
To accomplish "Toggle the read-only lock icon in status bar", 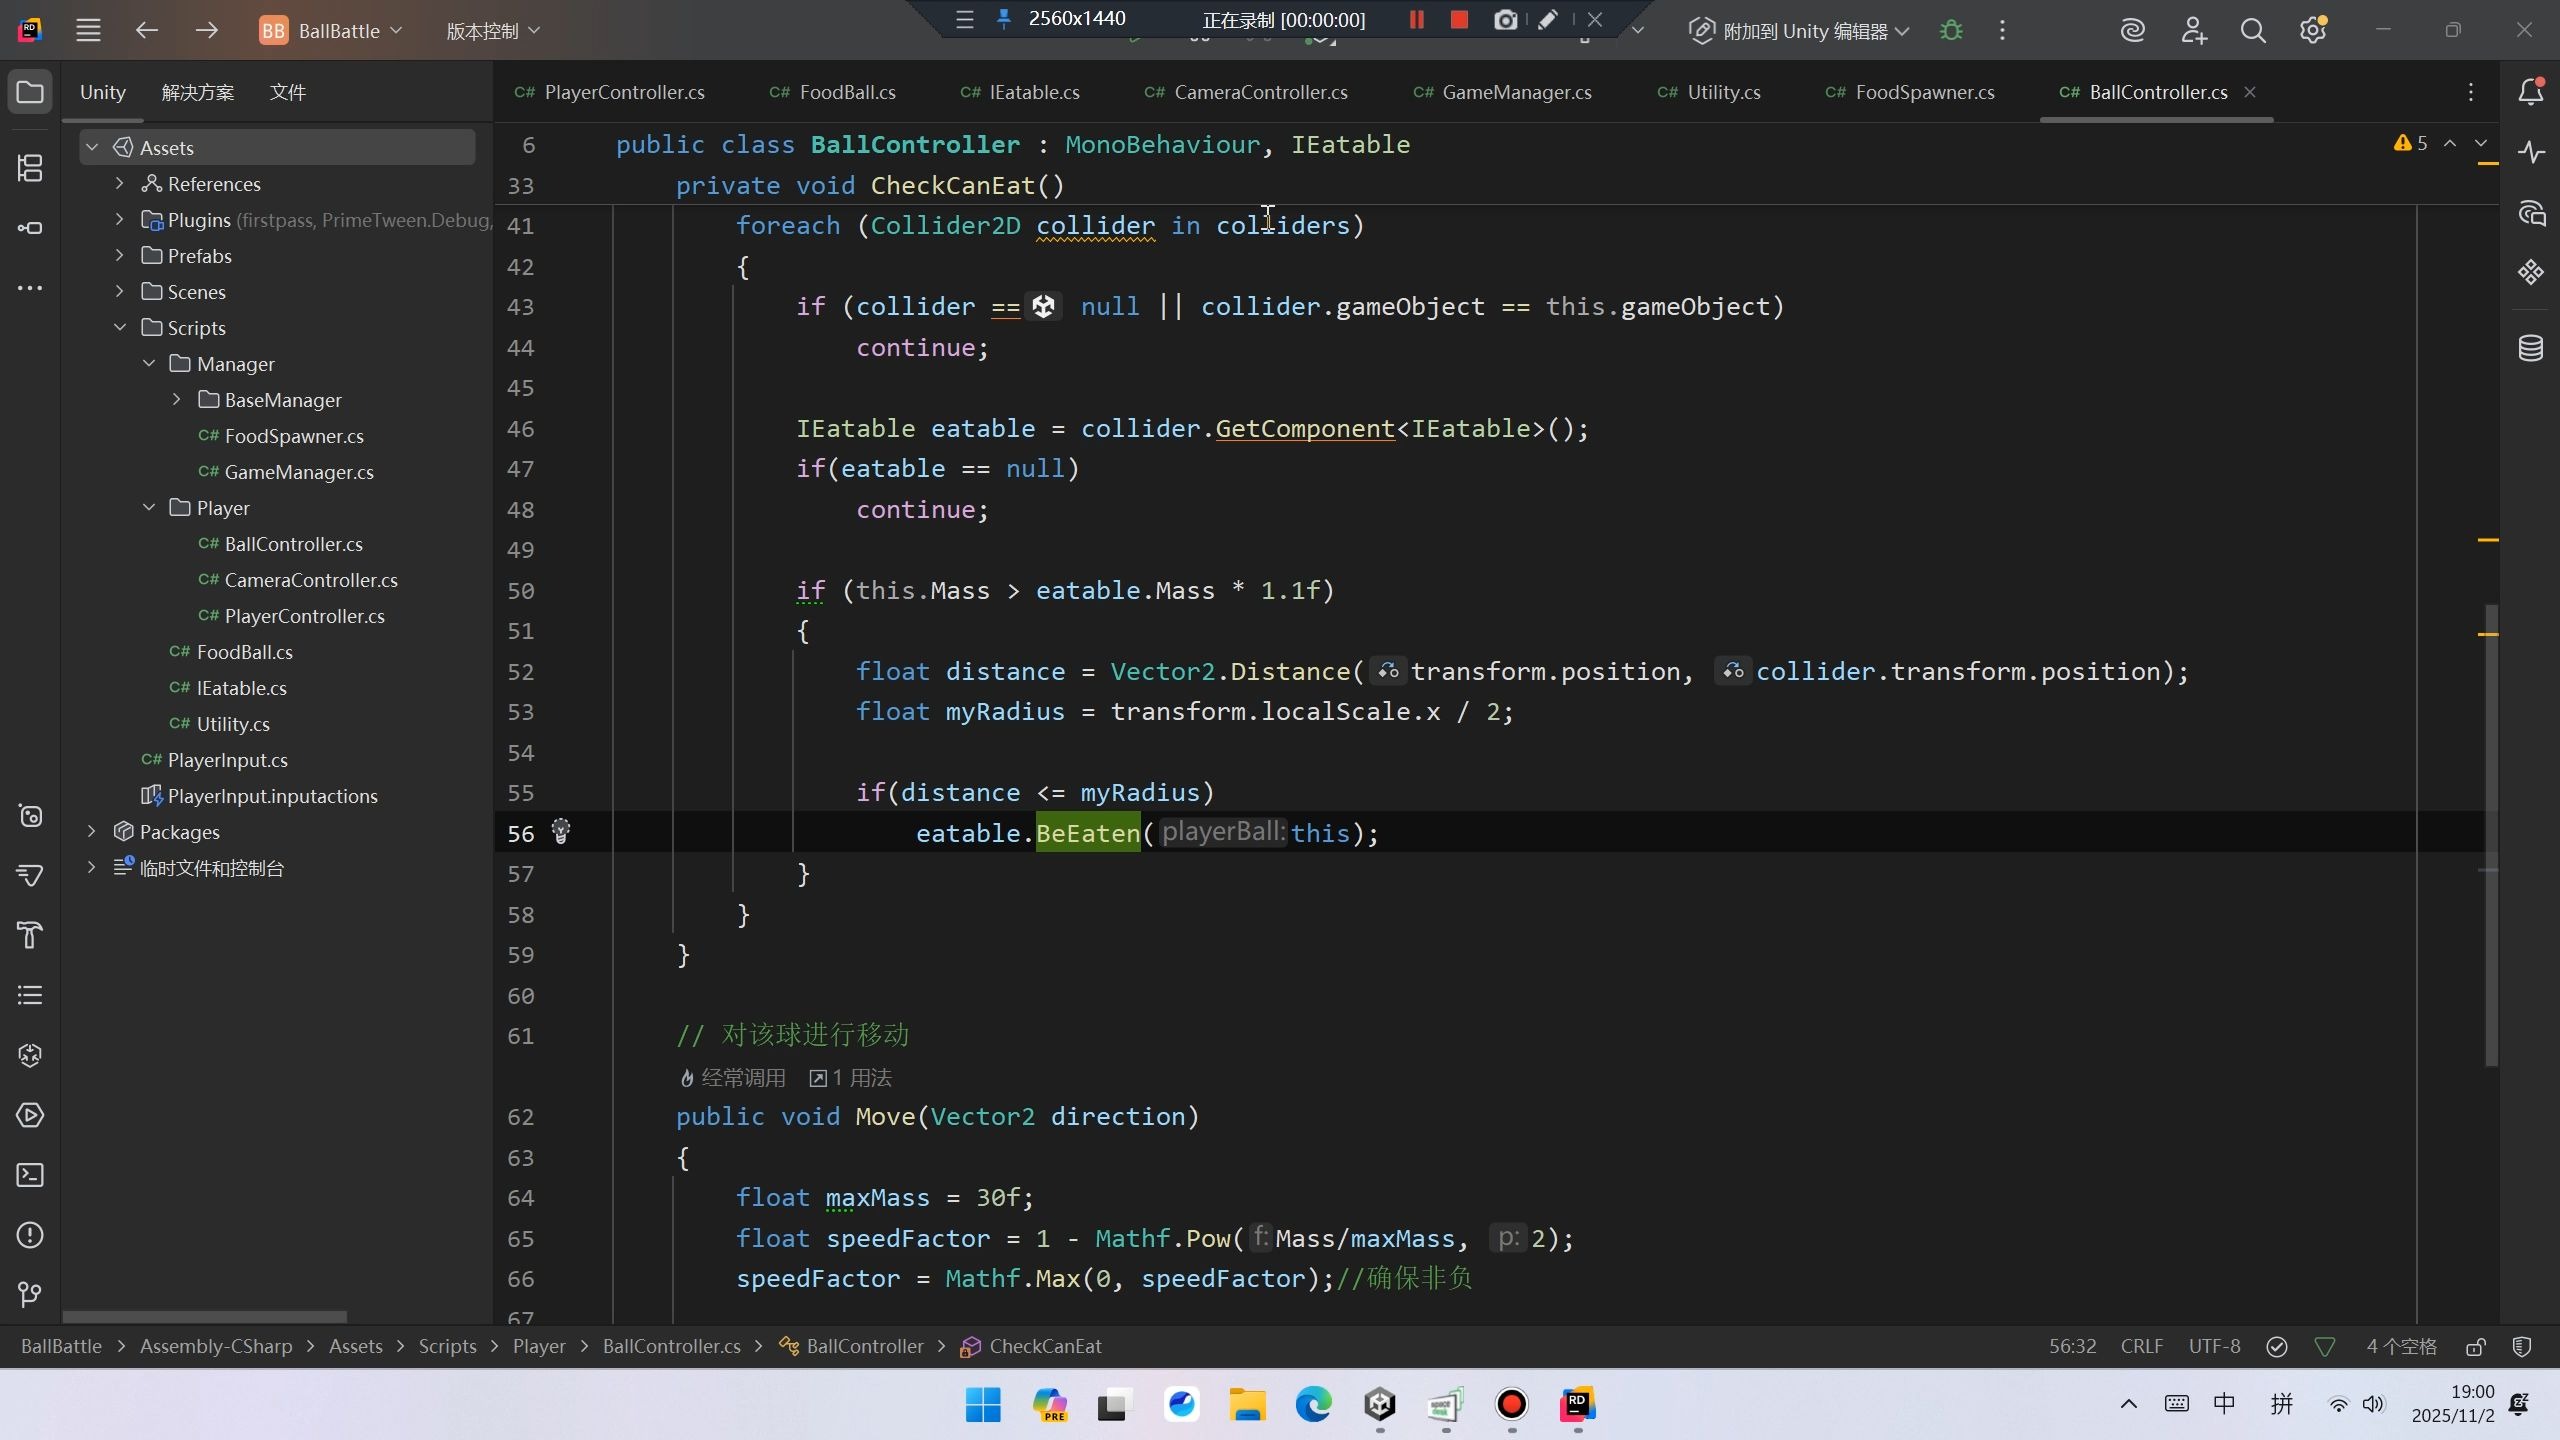I will 2476,1347.
